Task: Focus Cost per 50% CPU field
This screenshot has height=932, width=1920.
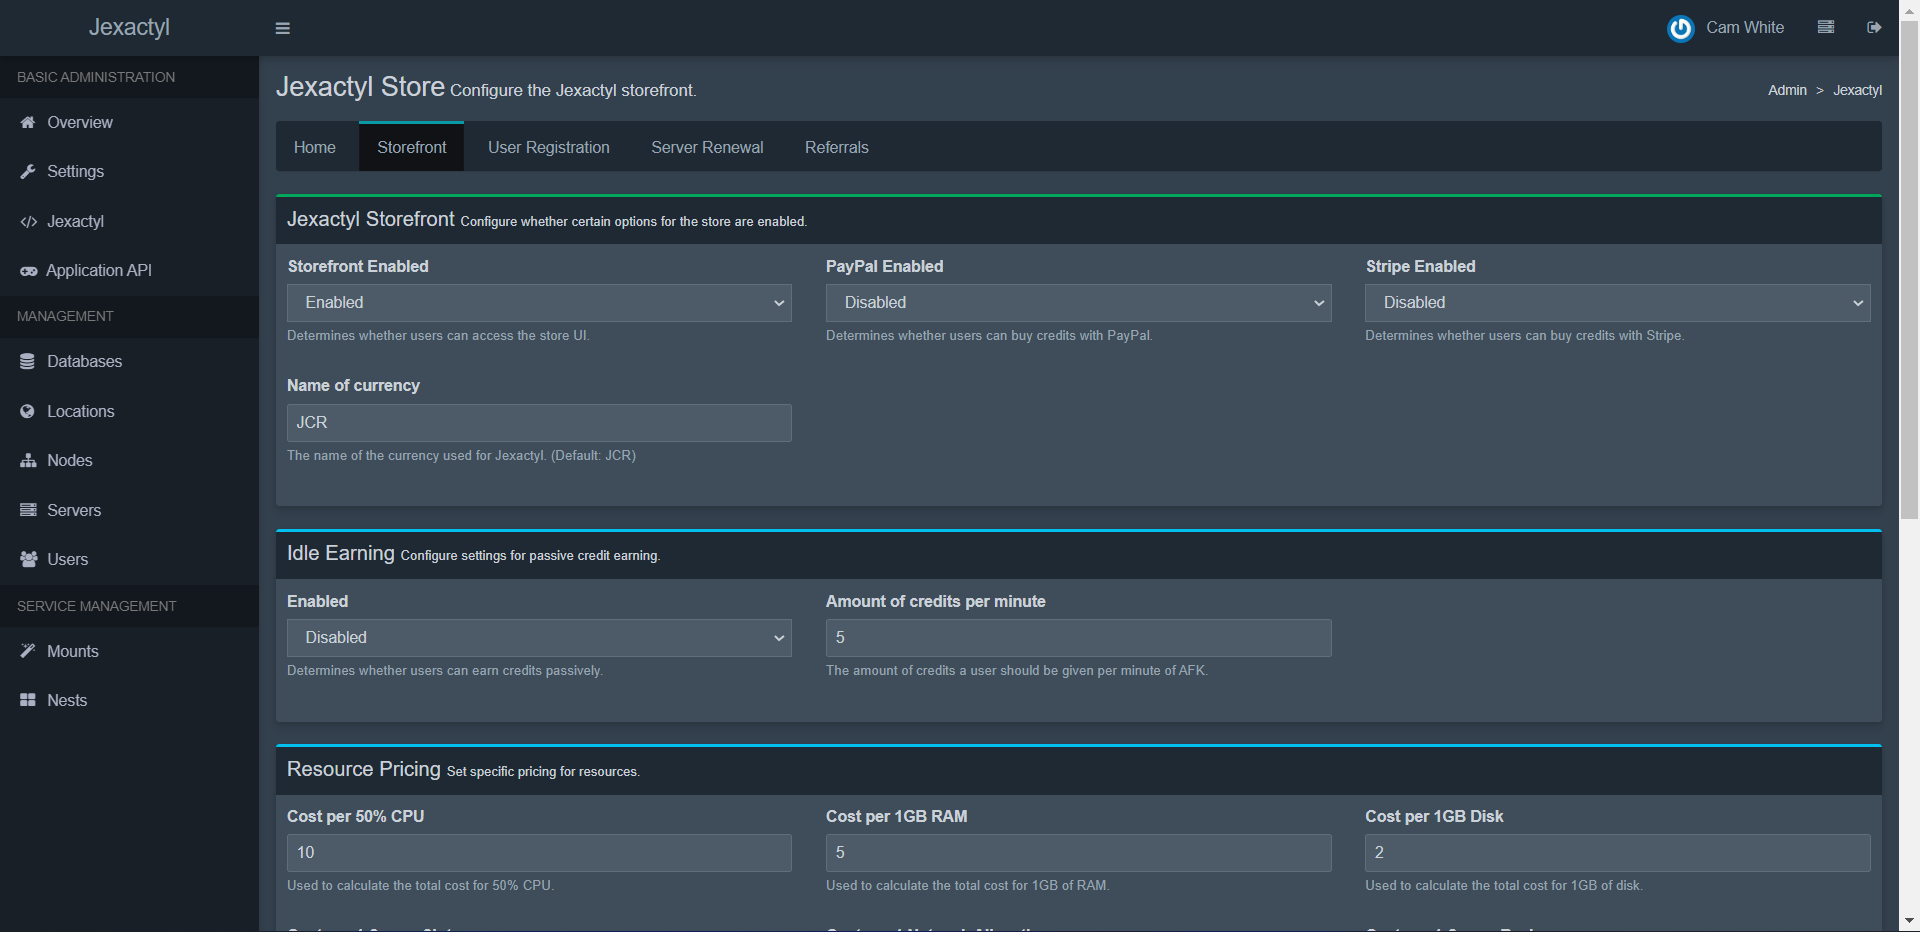Action: pyautogui.click(x=539, y=853)
